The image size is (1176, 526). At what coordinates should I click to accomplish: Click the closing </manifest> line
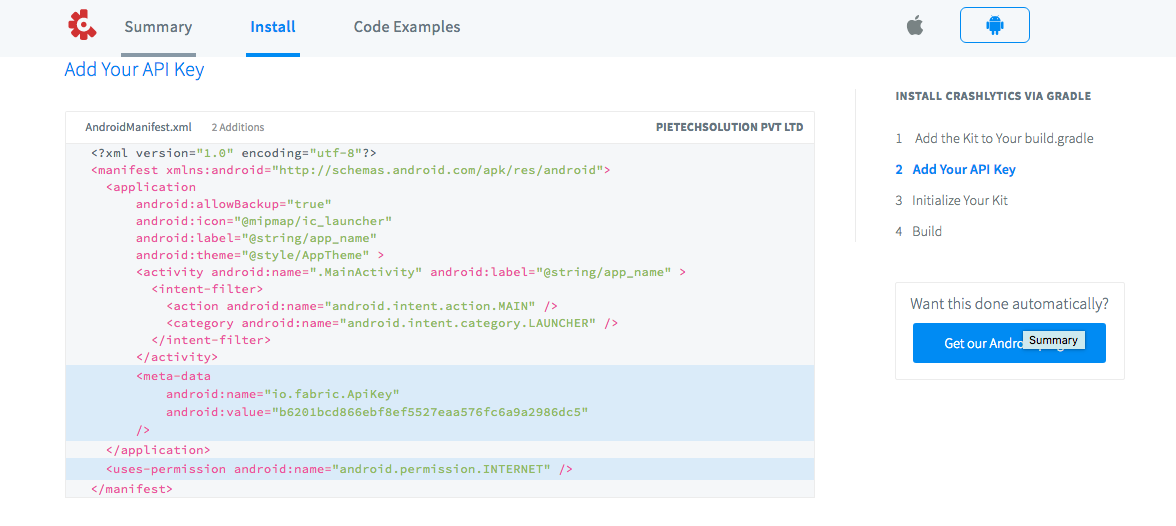pyautogui.click(x=132, y=488)
